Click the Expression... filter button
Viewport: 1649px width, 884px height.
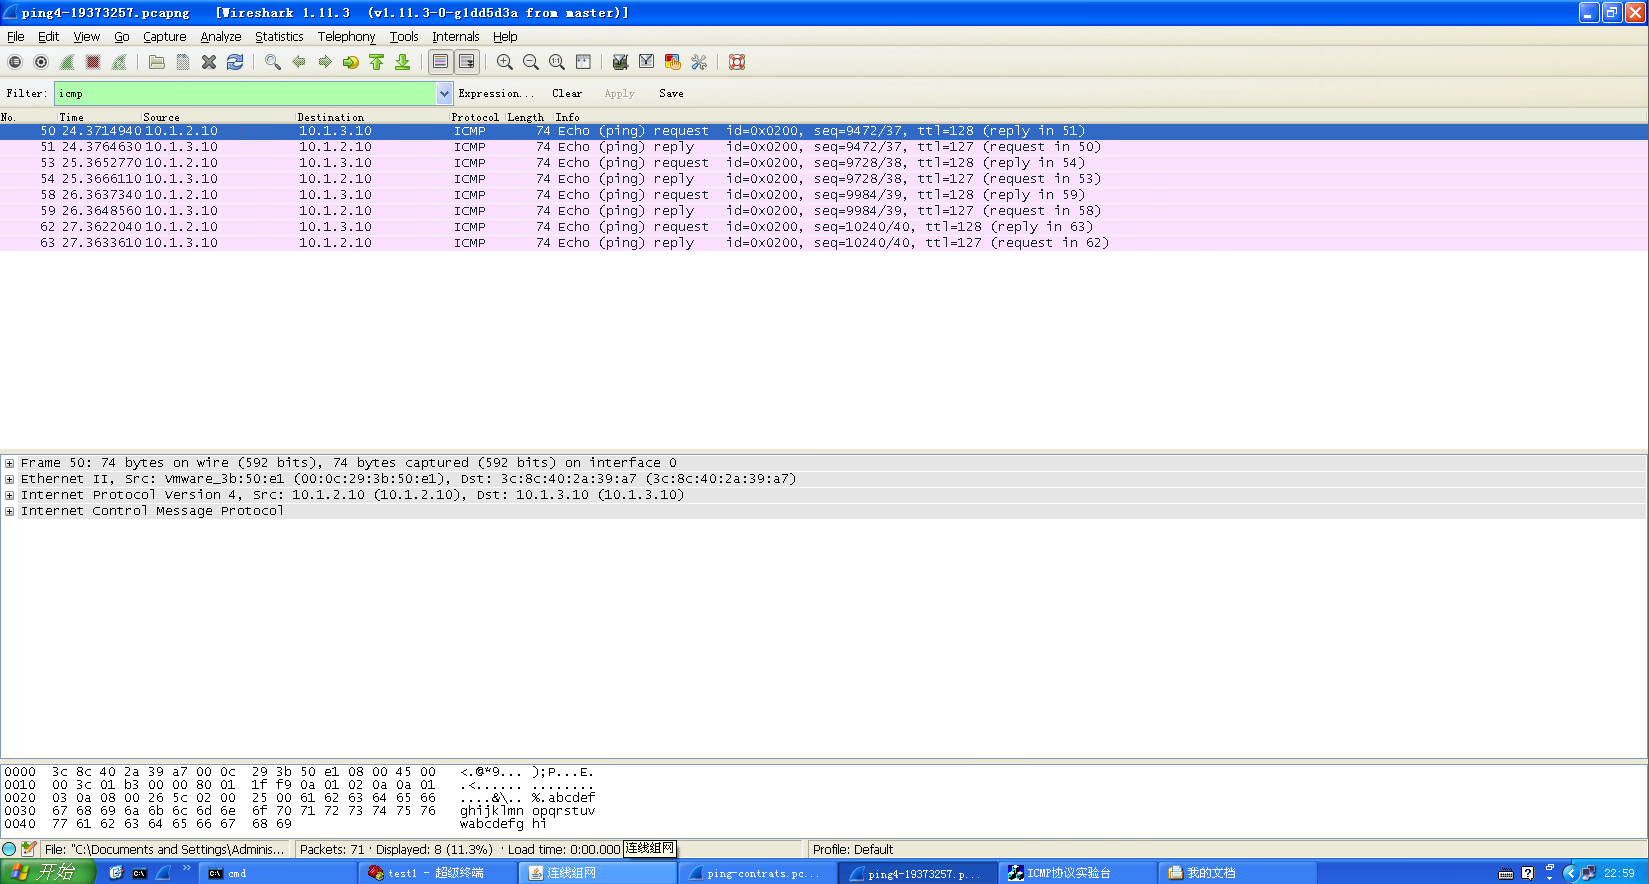(496, 93)
